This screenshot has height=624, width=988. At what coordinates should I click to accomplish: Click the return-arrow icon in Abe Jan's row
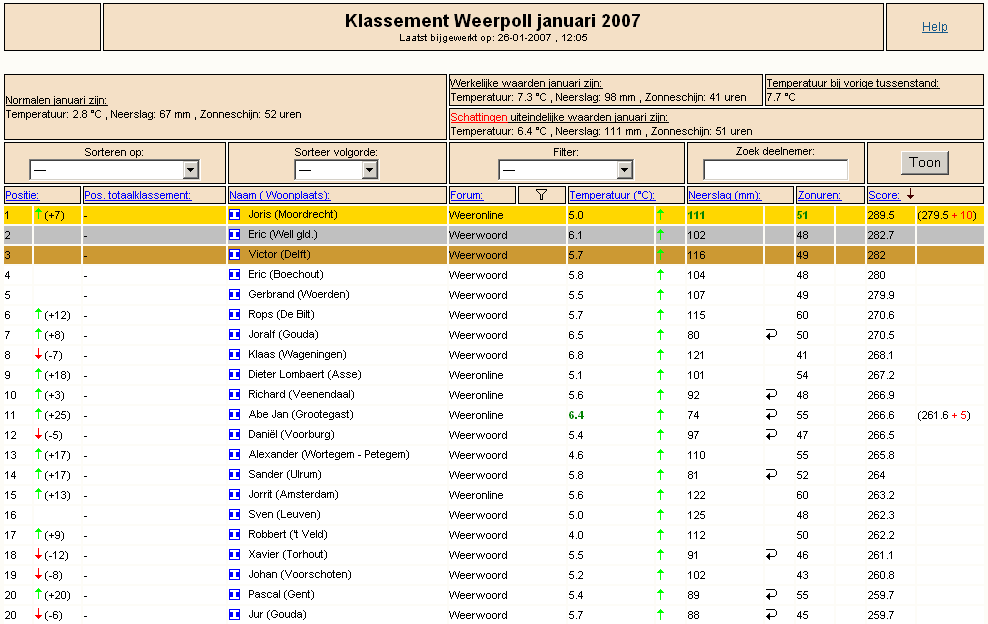[771, 415]
